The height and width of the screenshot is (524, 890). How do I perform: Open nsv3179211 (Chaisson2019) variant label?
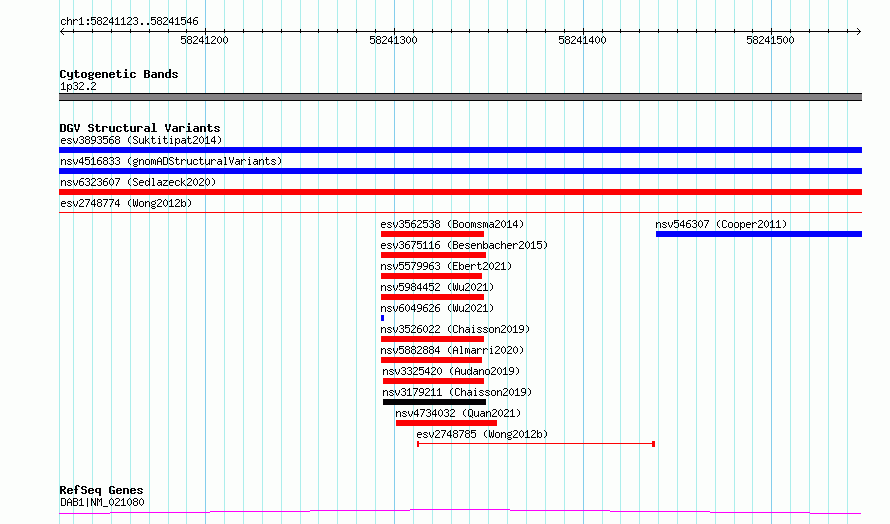457,392
